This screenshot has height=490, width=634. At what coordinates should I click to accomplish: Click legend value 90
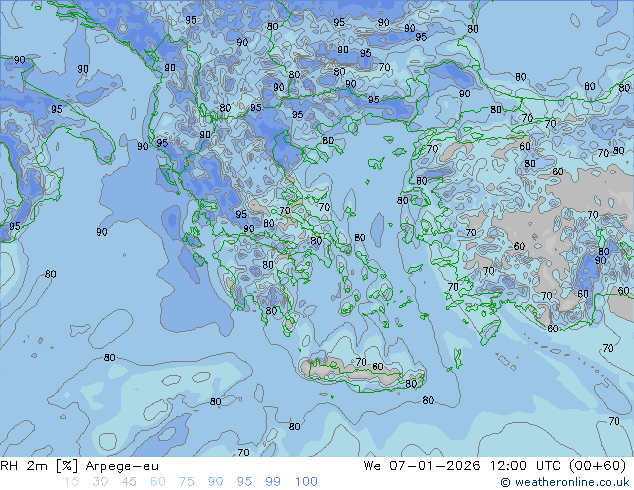(x=215, y=482)
